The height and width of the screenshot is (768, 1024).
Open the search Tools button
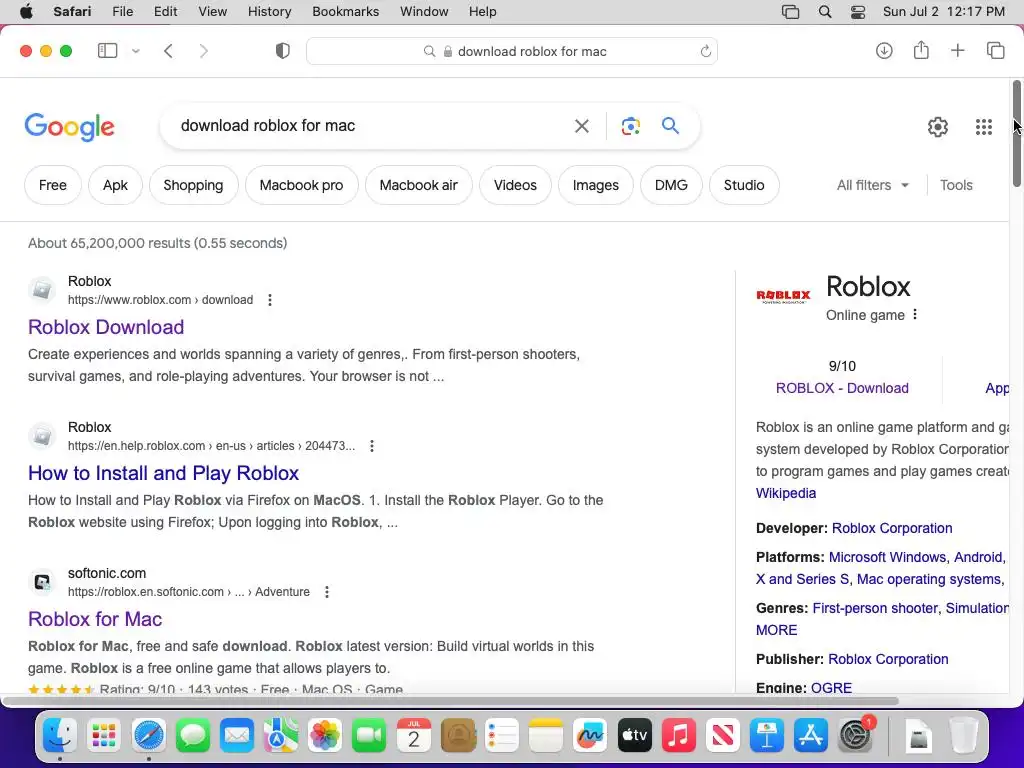click(x=956, y=185)
